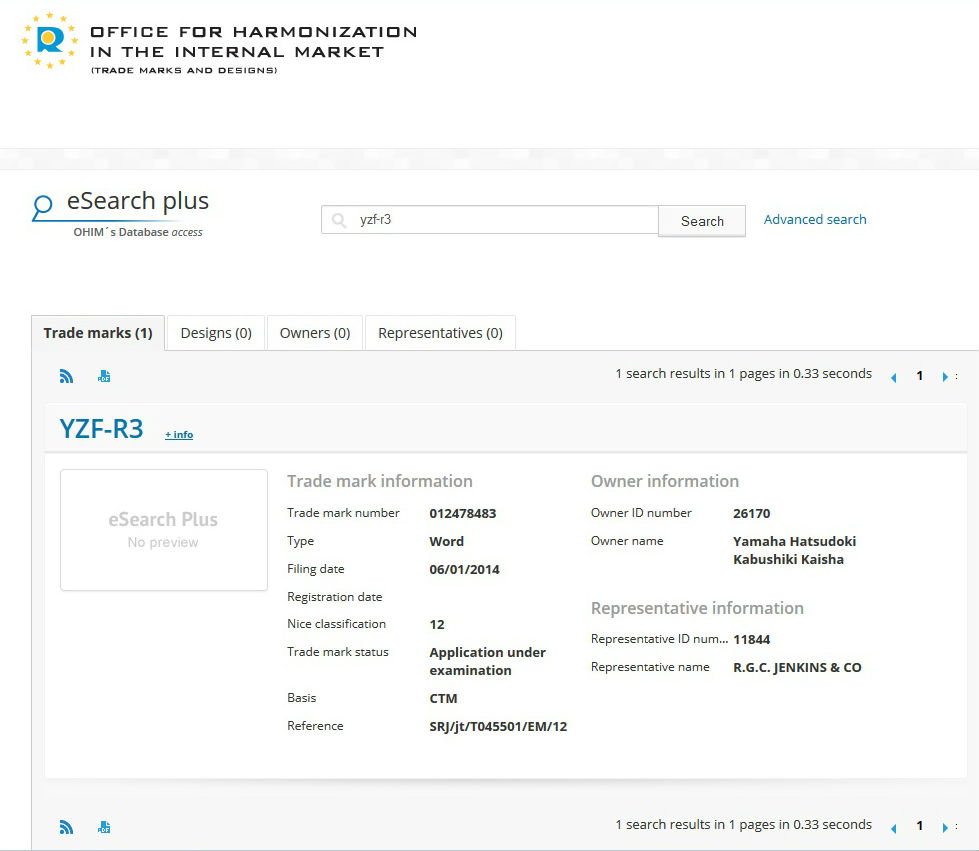
Task: Open the Advanced search link
Action: point(815,219)
